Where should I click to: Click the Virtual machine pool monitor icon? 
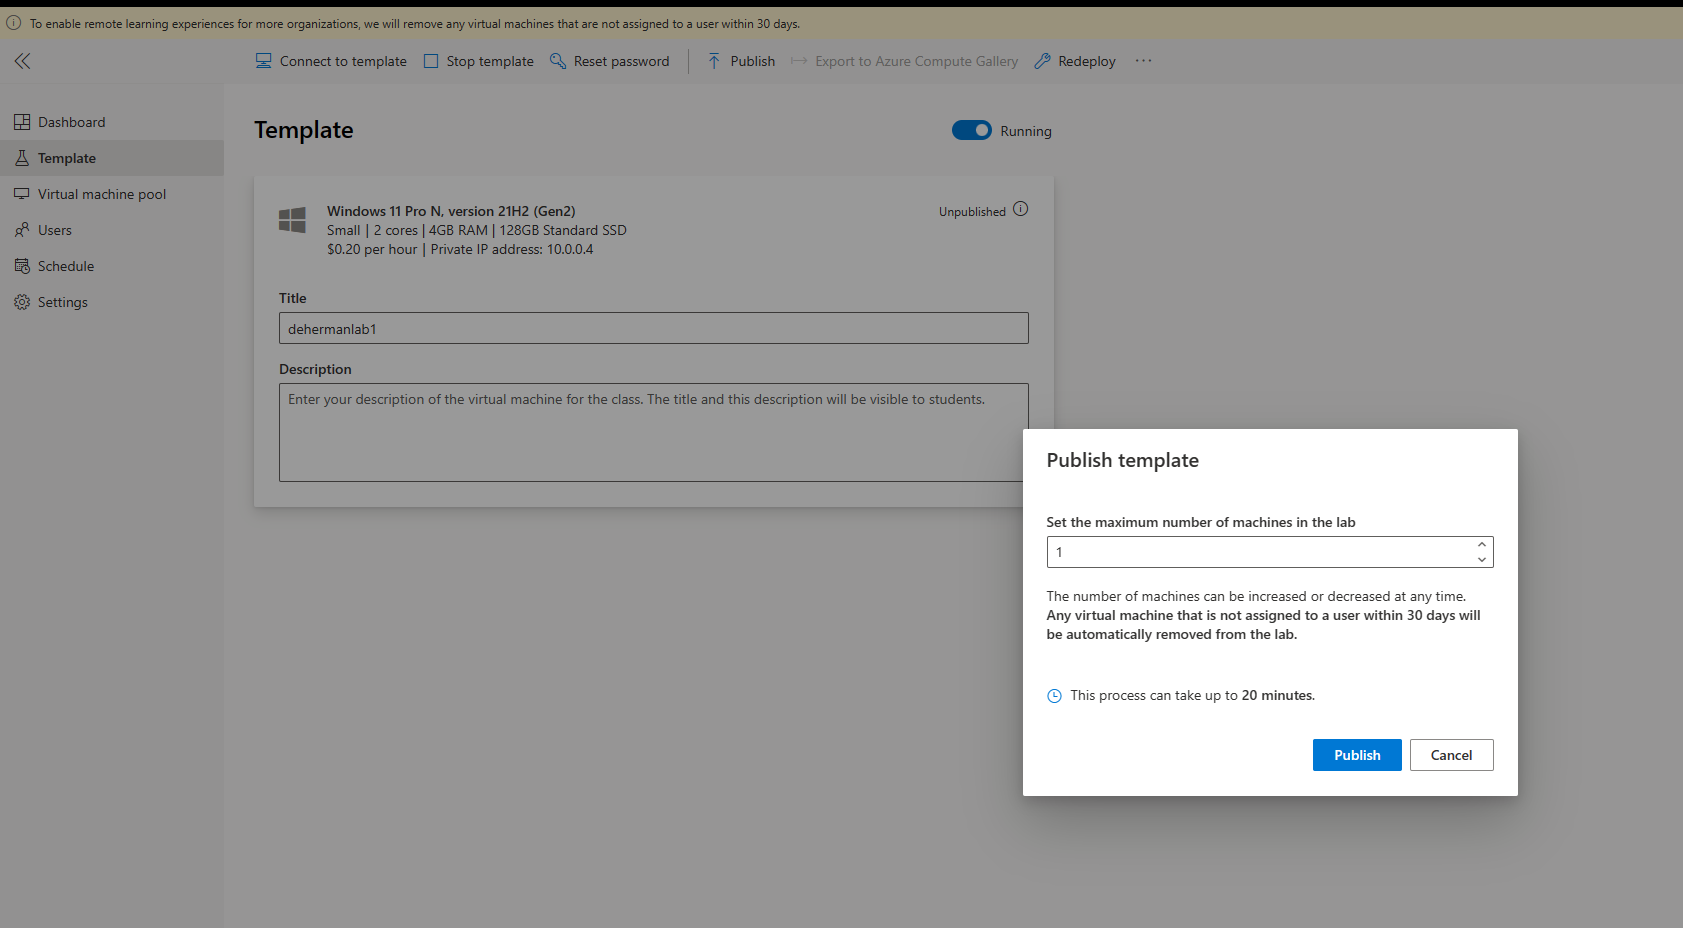tap(22, 194)
